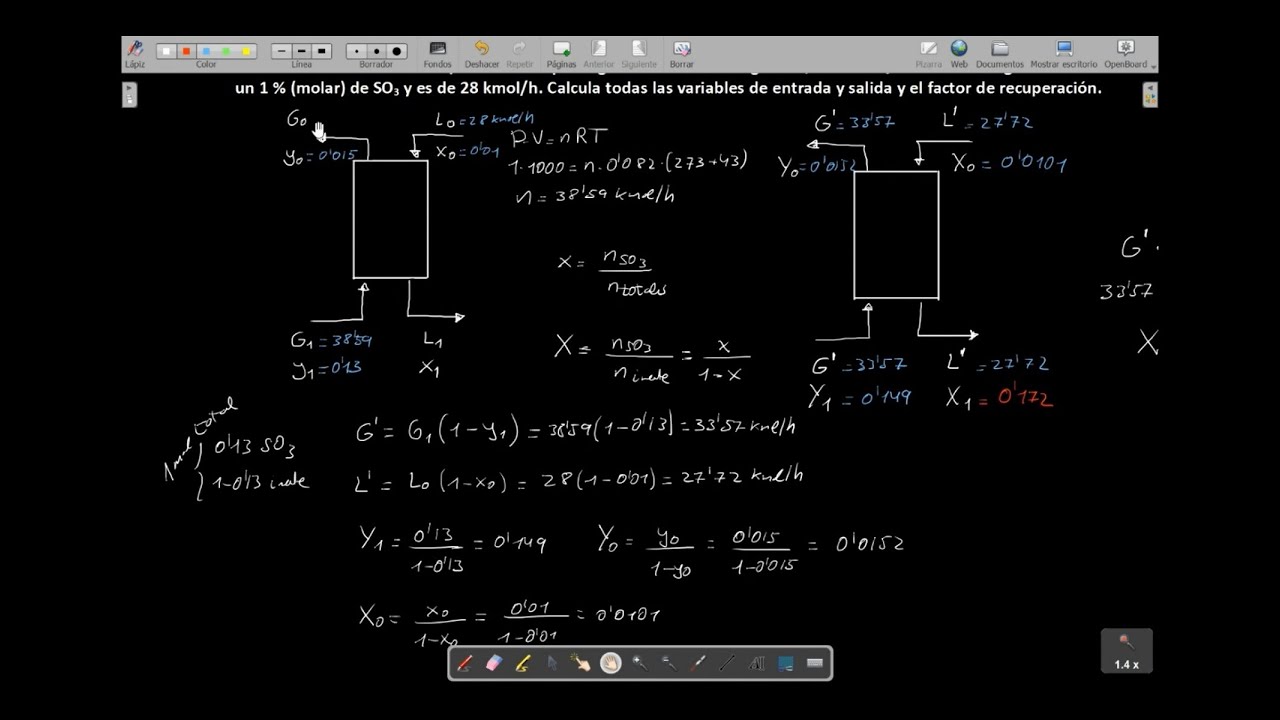Screen dimensions: 1280x720
Task: Select the medium line width
Action: tap(302, 51)
